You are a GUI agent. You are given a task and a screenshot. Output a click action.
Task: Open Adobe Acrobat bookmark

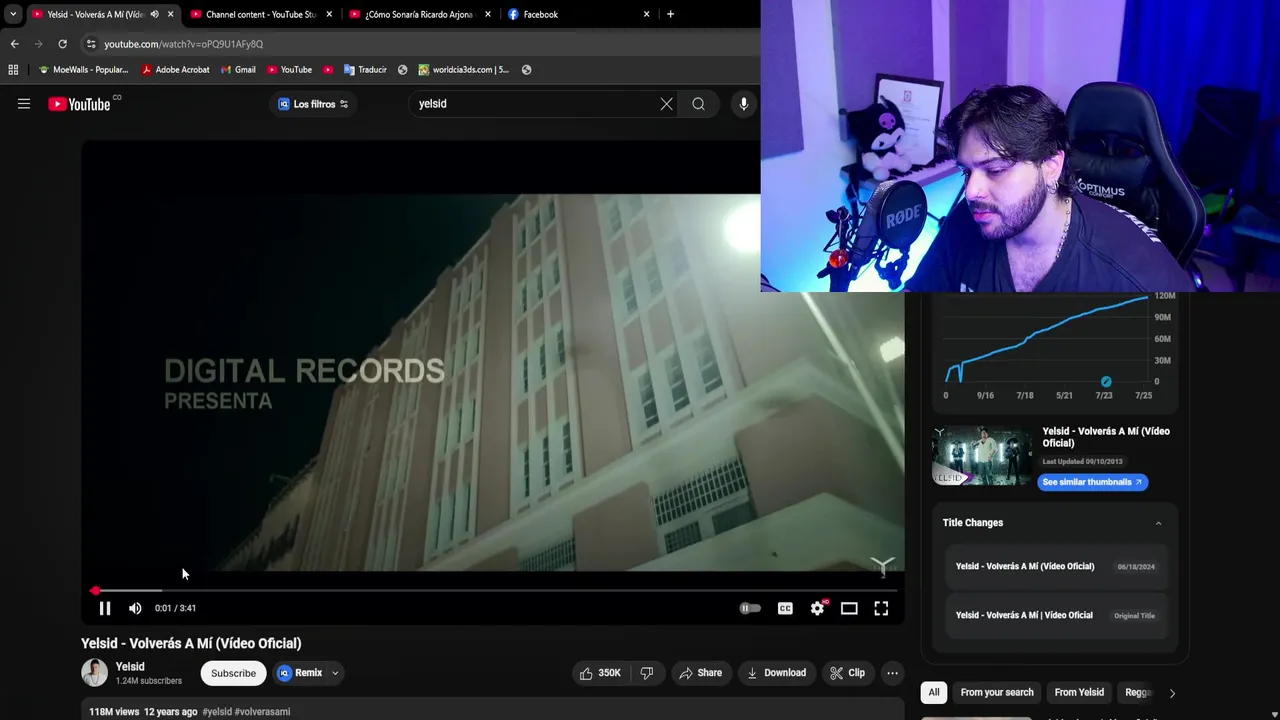point(175,70)
